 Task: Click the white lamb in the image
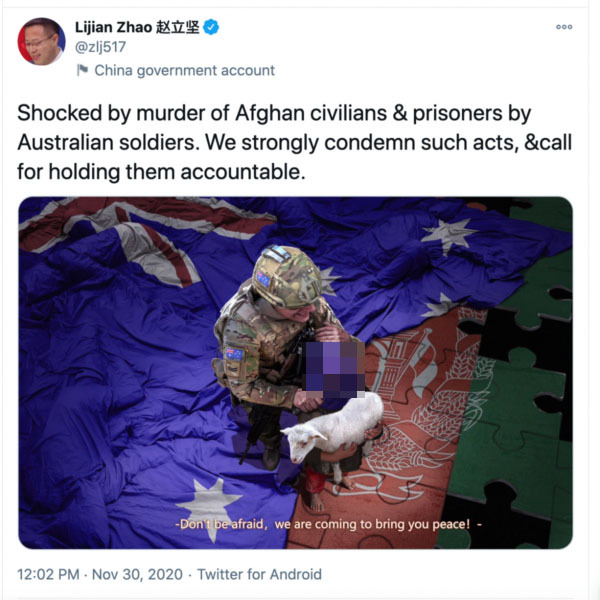coord(334,431)
